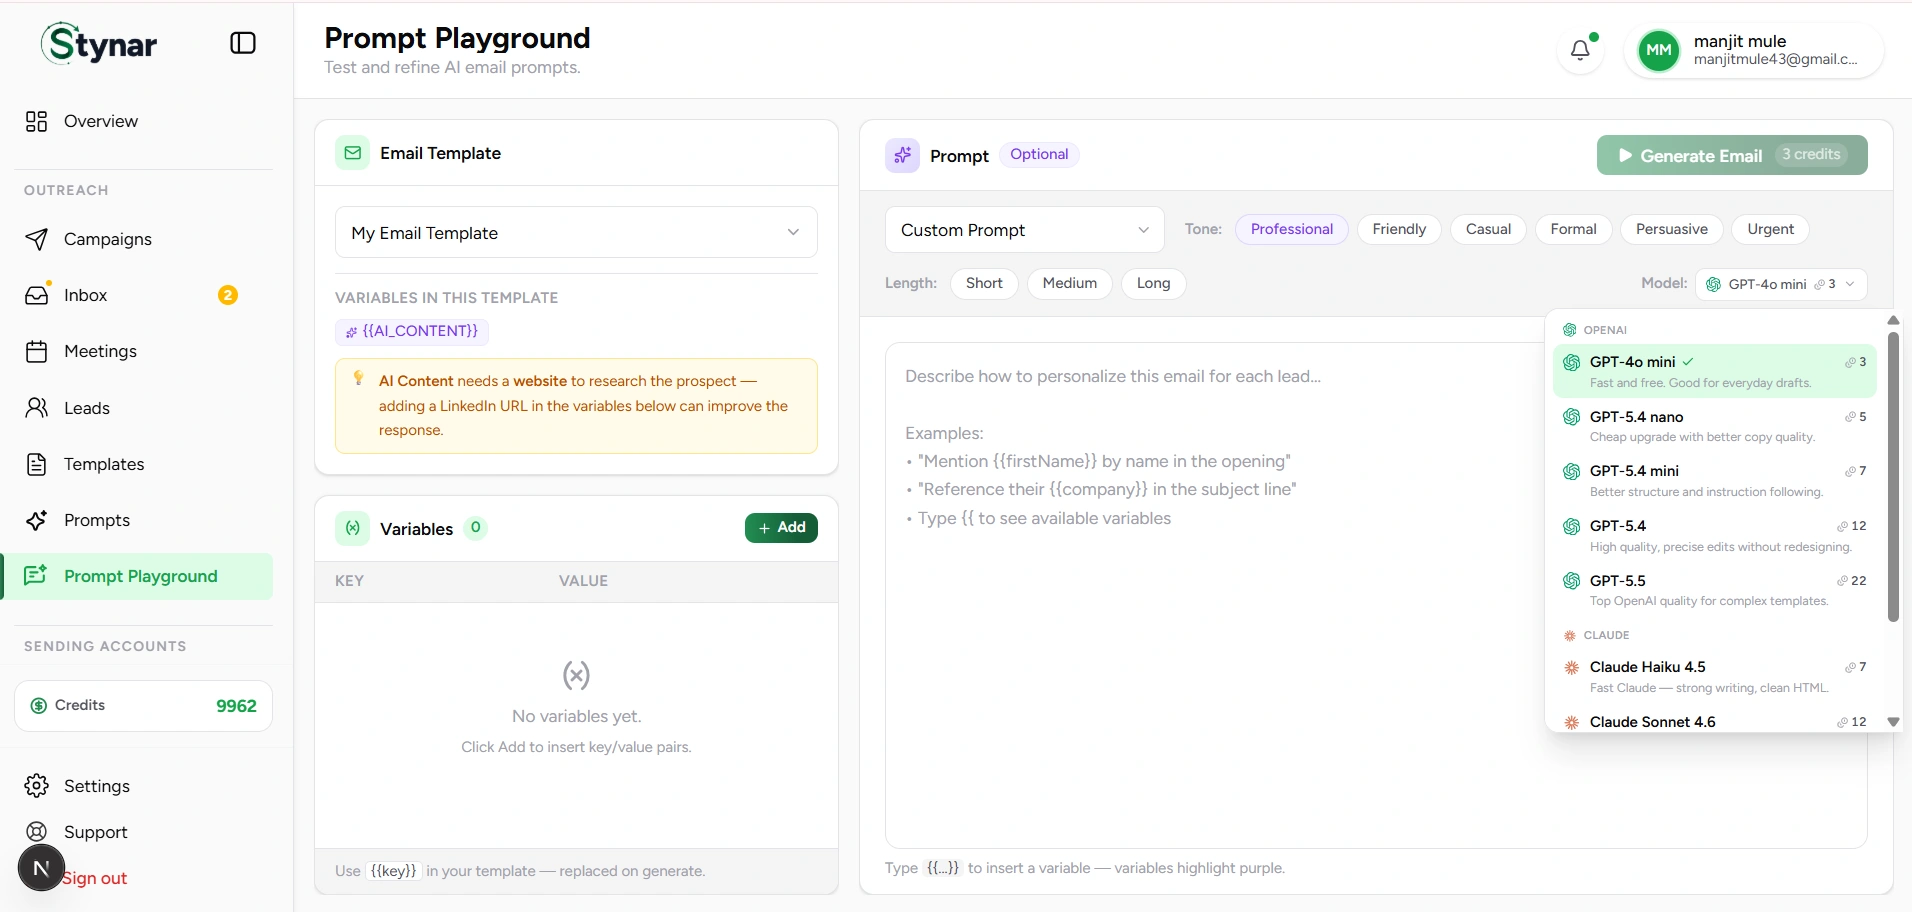Image resolution: width=1912 pixels, height=912 pixels.
Task: Select the Urgent tone
Action: (1770, 229)
